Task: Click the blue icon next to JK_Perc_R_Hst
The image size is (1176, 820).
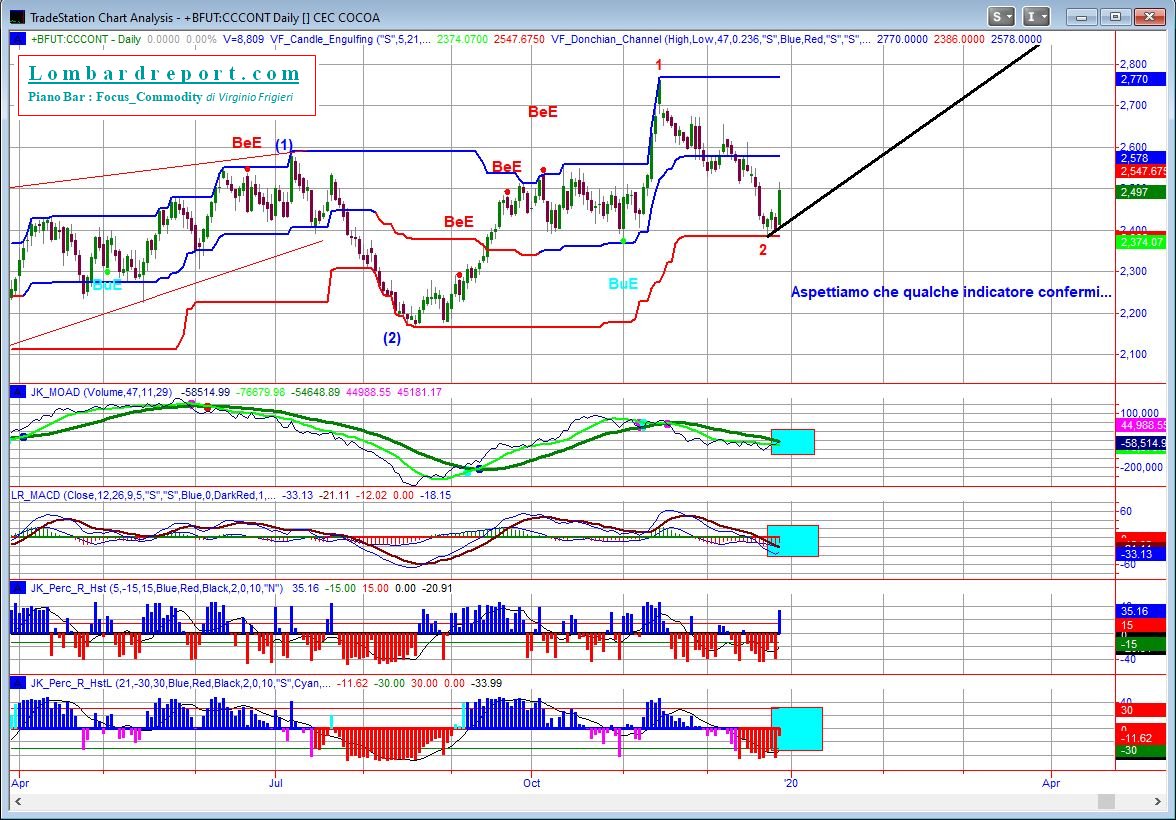Action: 19,588
